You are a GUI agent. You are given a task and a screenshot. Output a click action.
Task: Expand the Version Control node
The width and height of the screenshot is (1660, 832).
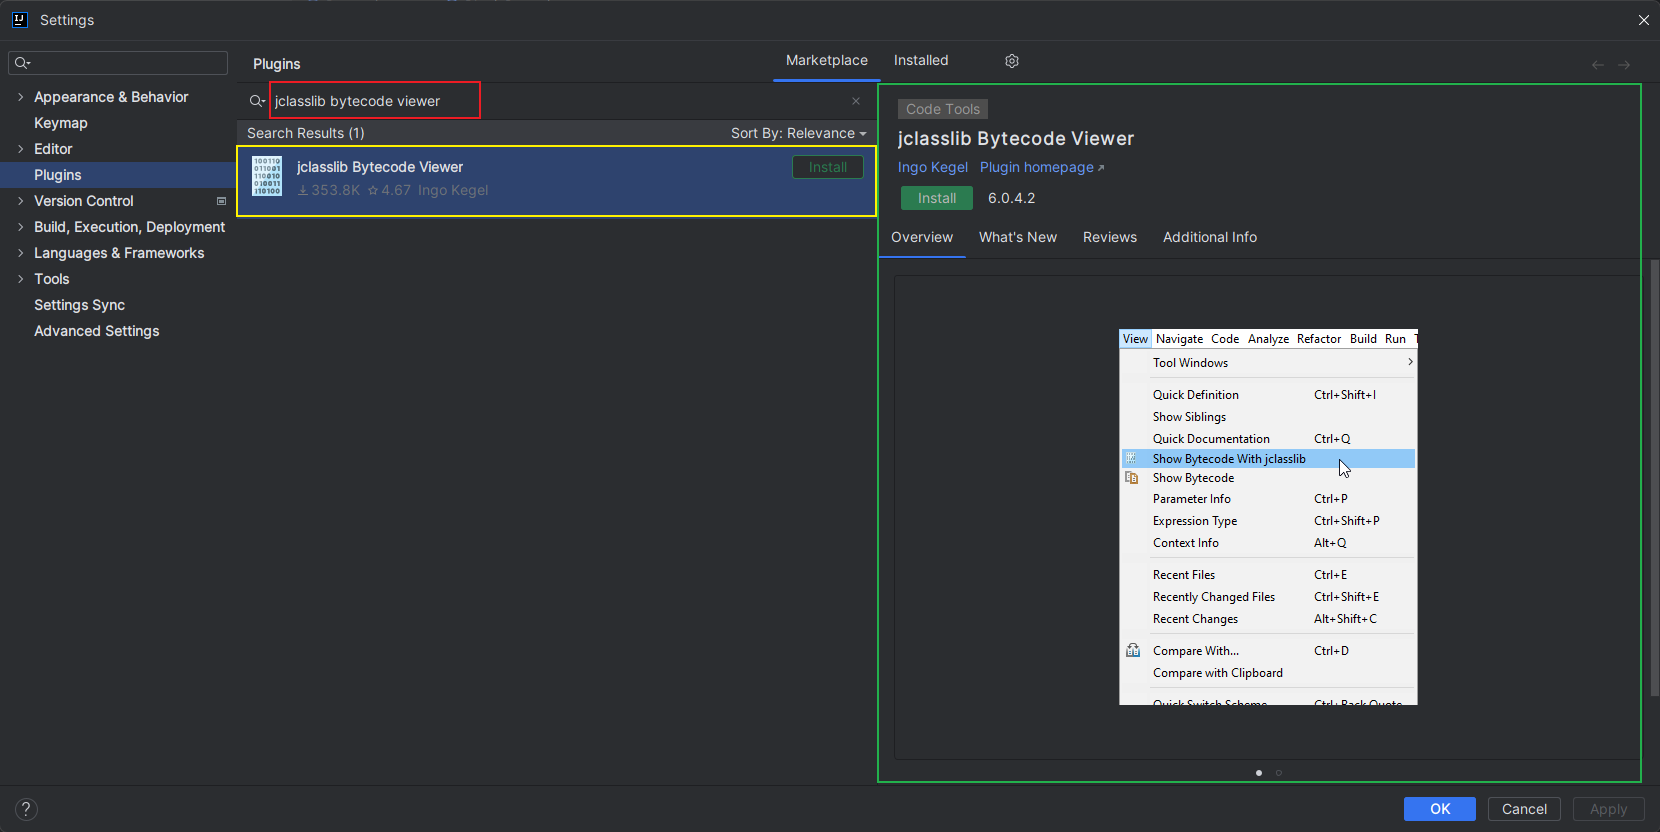[x=20, y=201]
